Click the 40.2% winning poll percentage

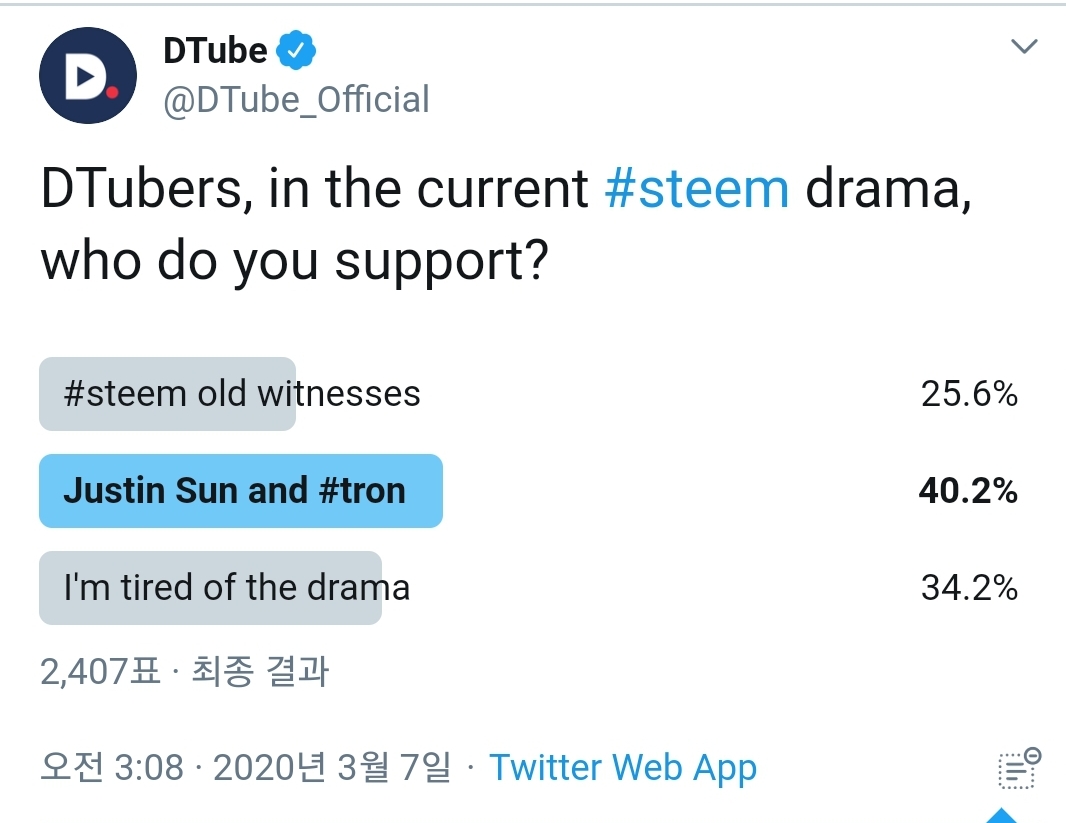[968, 491]
